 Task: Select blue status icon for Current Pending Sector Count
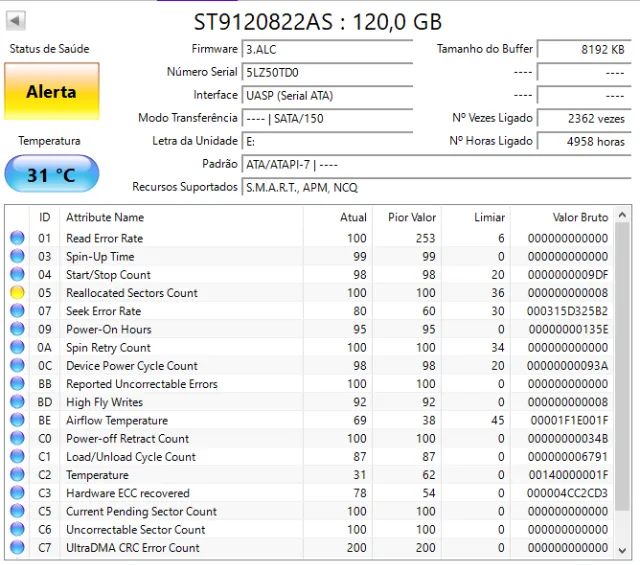pyautogui.click(x=17, y=511)
